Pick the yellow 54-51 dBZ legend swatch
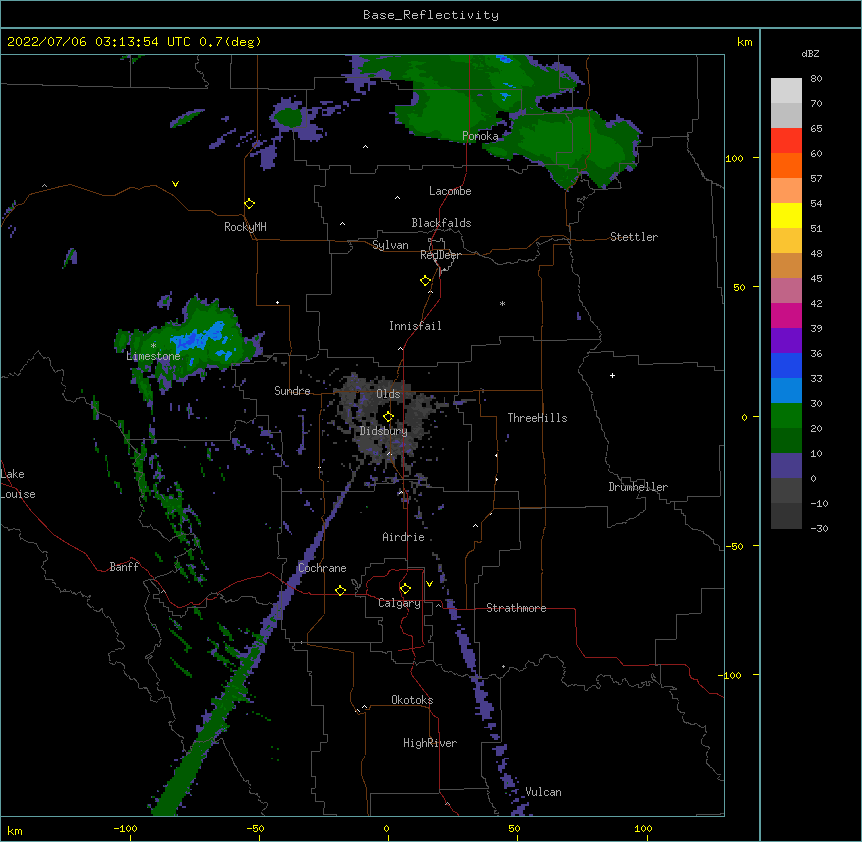Viewport: 862px width, 842px height. coord(786,215)
